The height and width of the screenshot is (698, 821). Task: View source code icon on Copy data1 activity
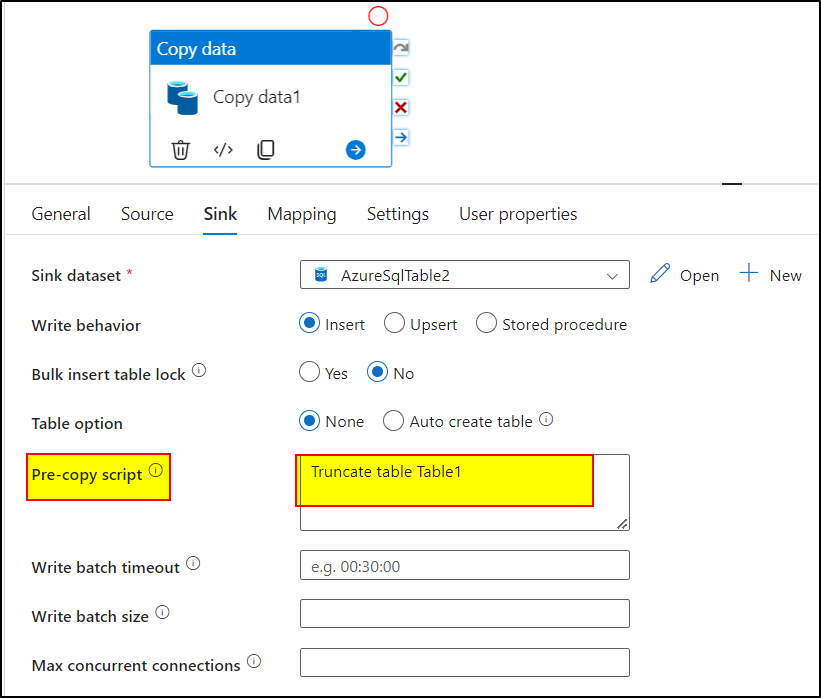point(223,150)
